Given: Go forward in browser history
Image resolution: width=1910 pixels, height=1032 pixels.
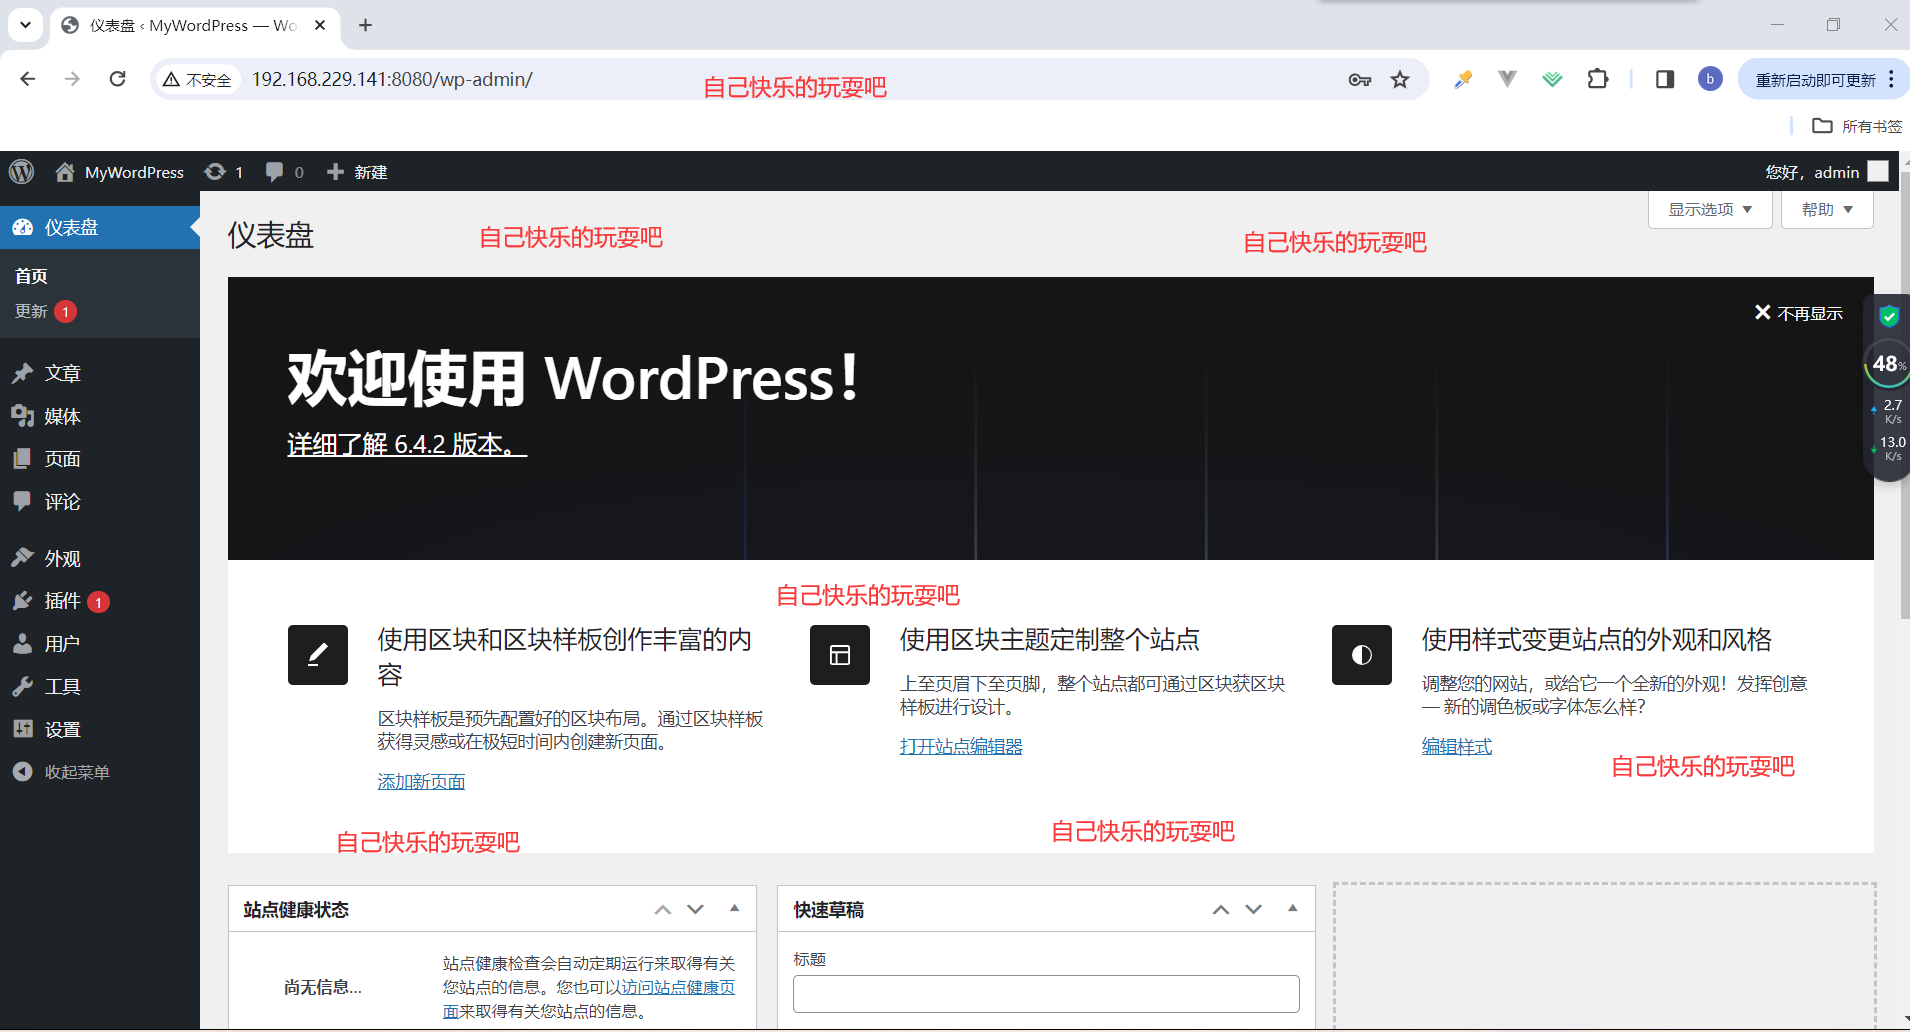Looking at the screenshot, I should pos(72,79).
